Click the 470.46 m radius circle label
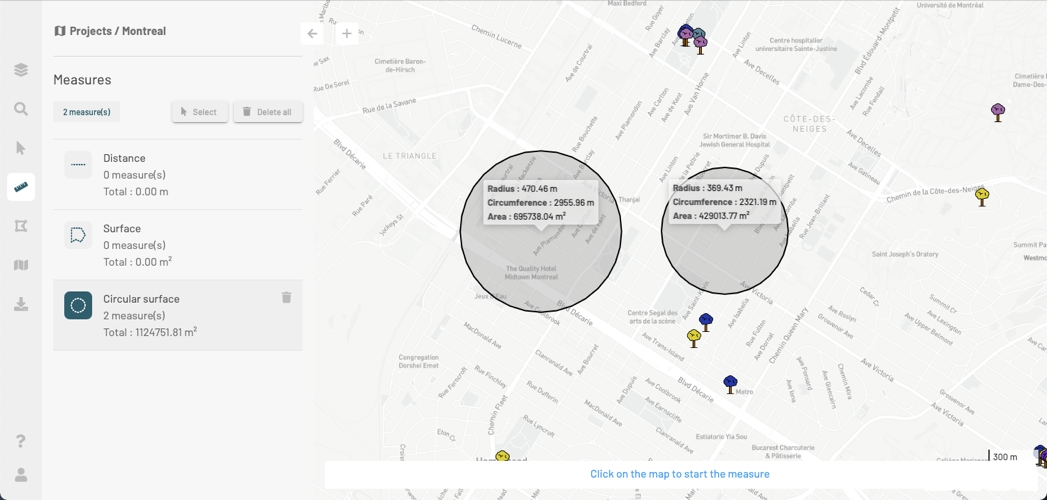 tap(540, 202)
